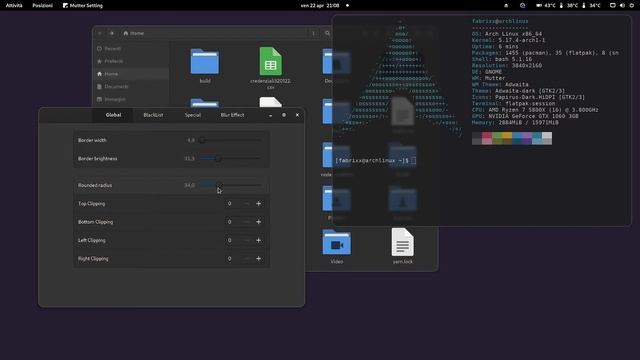Decrease Left Clipping with the minus button
The image size is (640, 360).
coord(246,240)
